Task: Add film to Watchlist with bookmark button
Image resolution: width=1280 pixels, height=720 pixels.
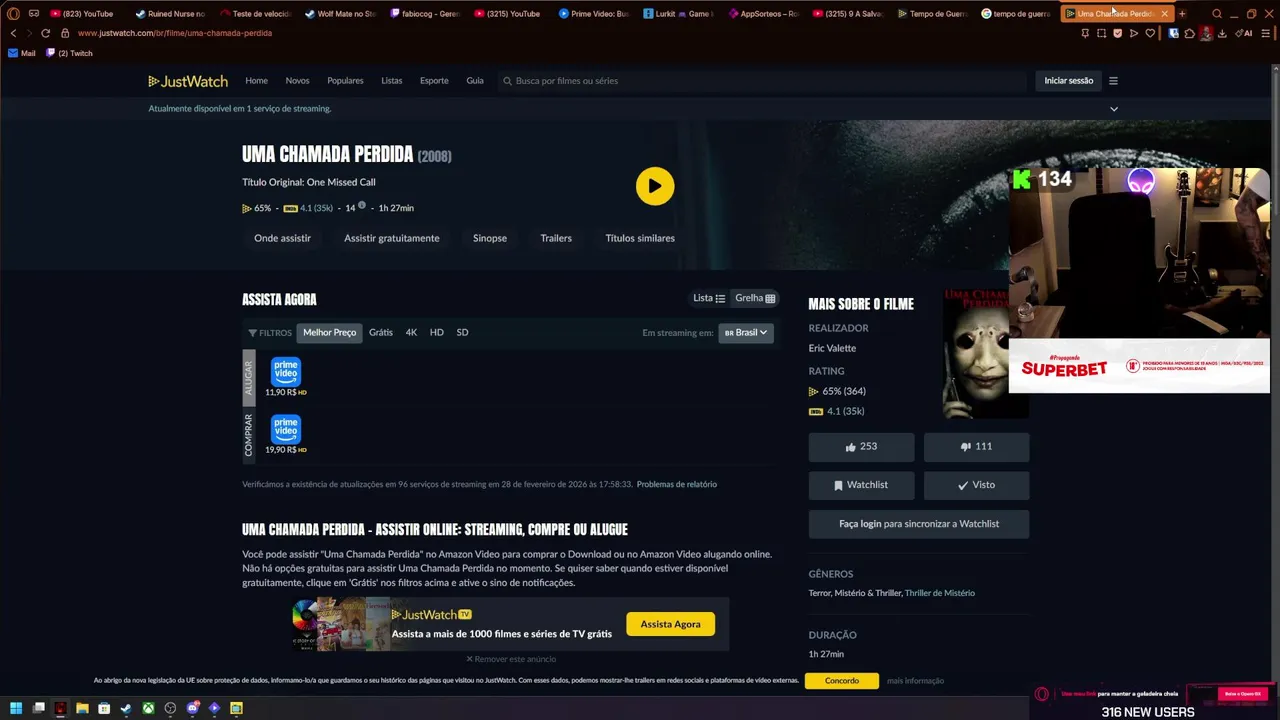Action: 861,485
